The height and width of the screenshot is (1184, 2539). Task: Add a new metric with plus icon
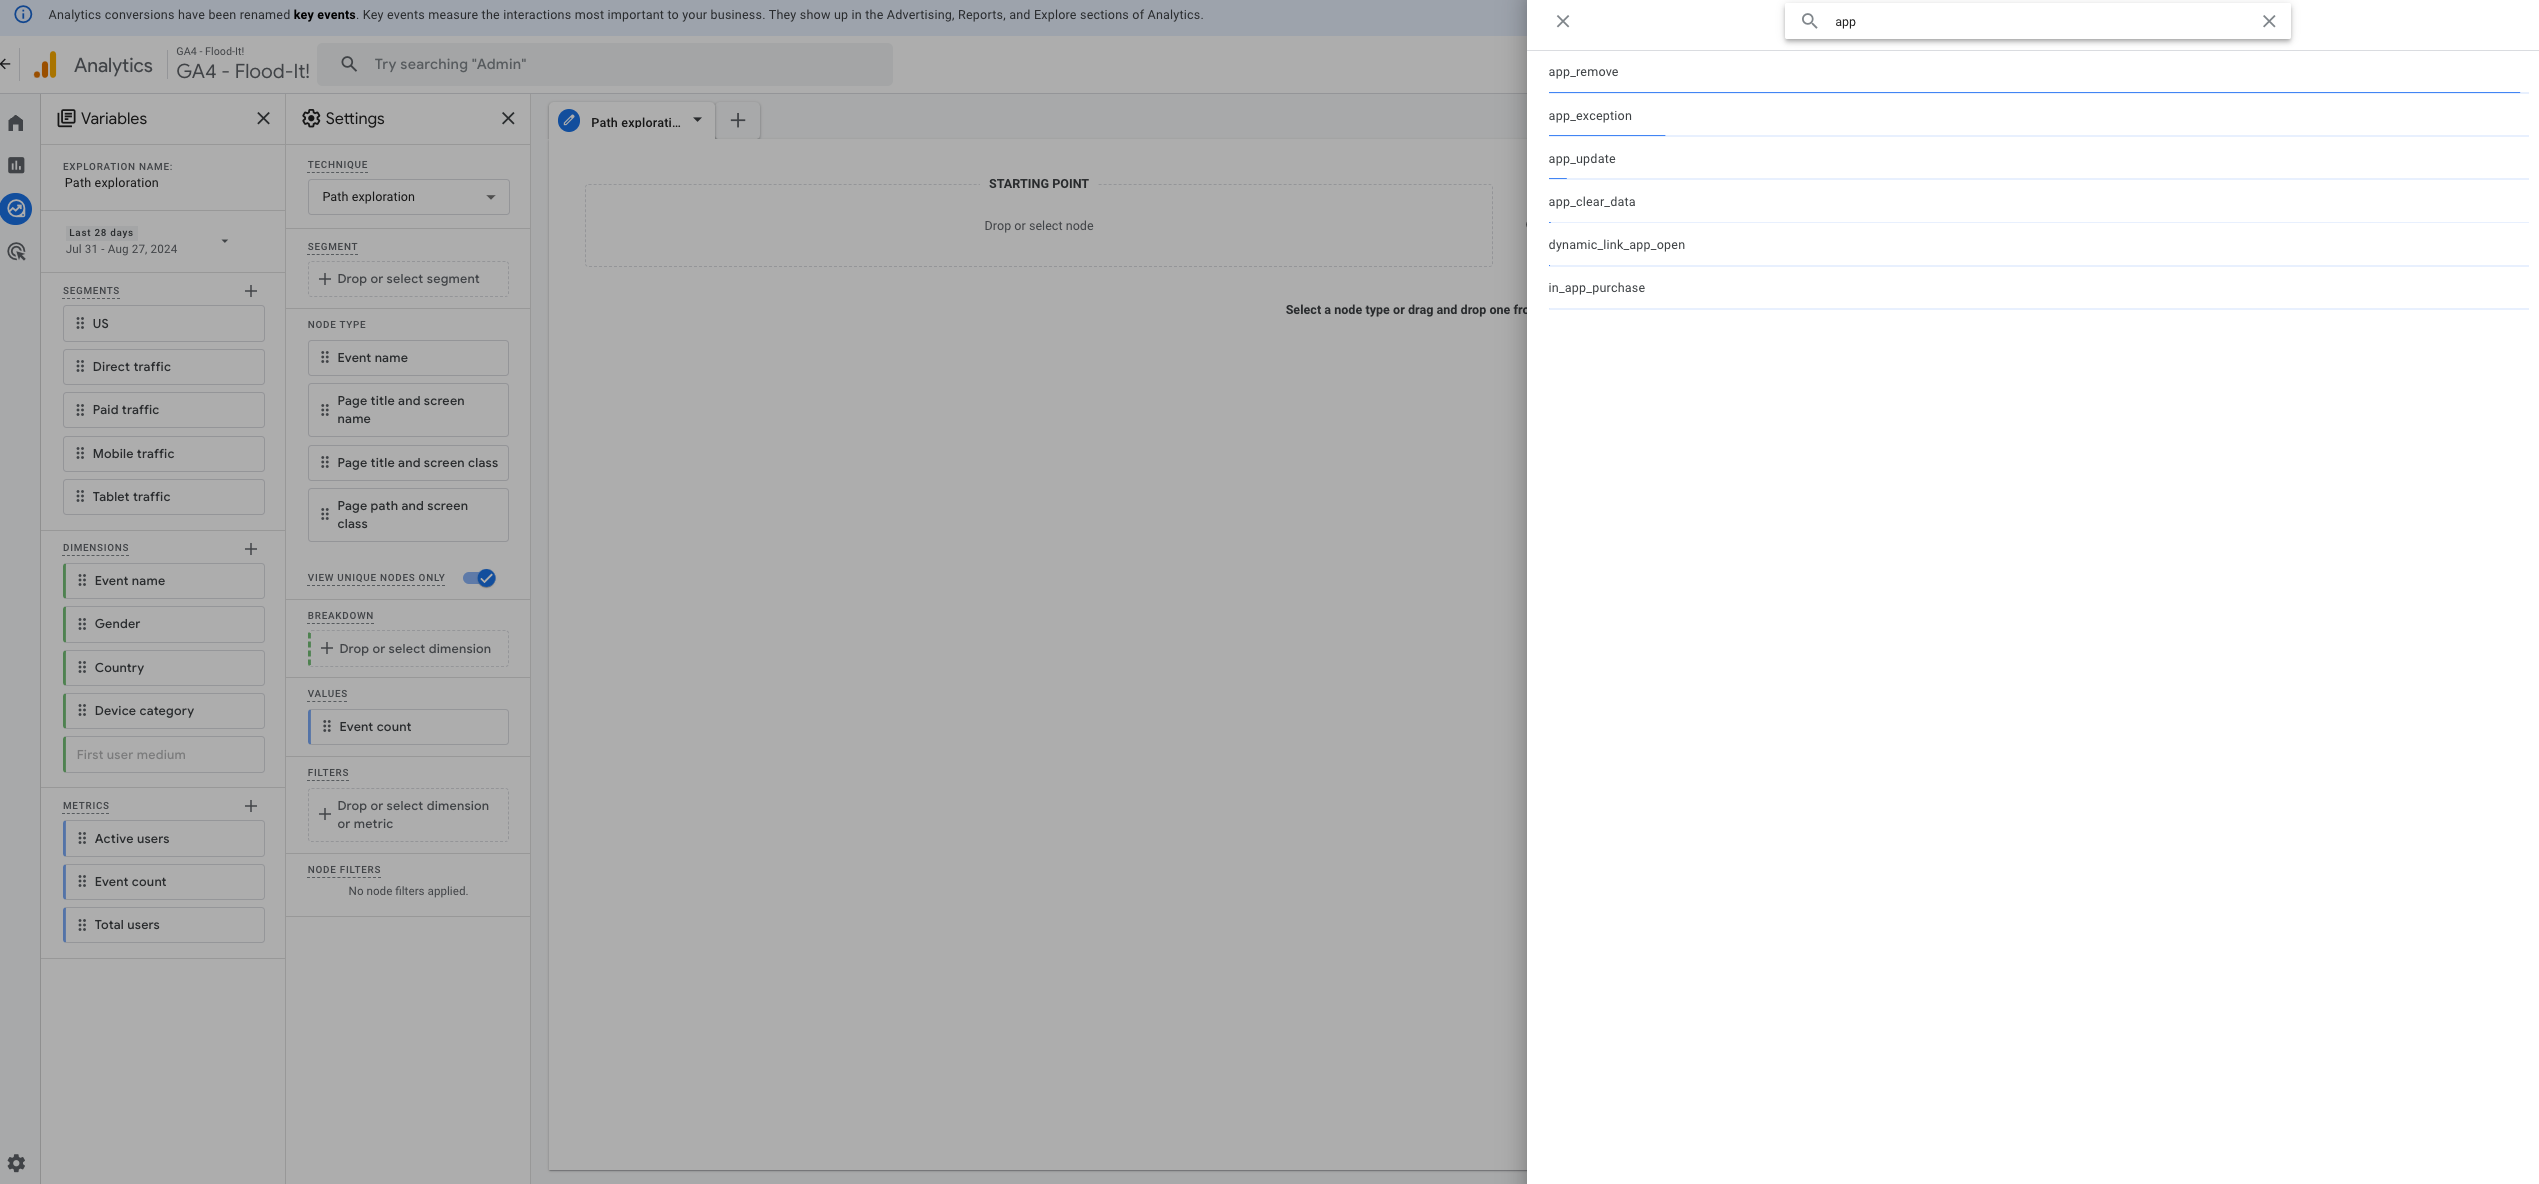251,806
